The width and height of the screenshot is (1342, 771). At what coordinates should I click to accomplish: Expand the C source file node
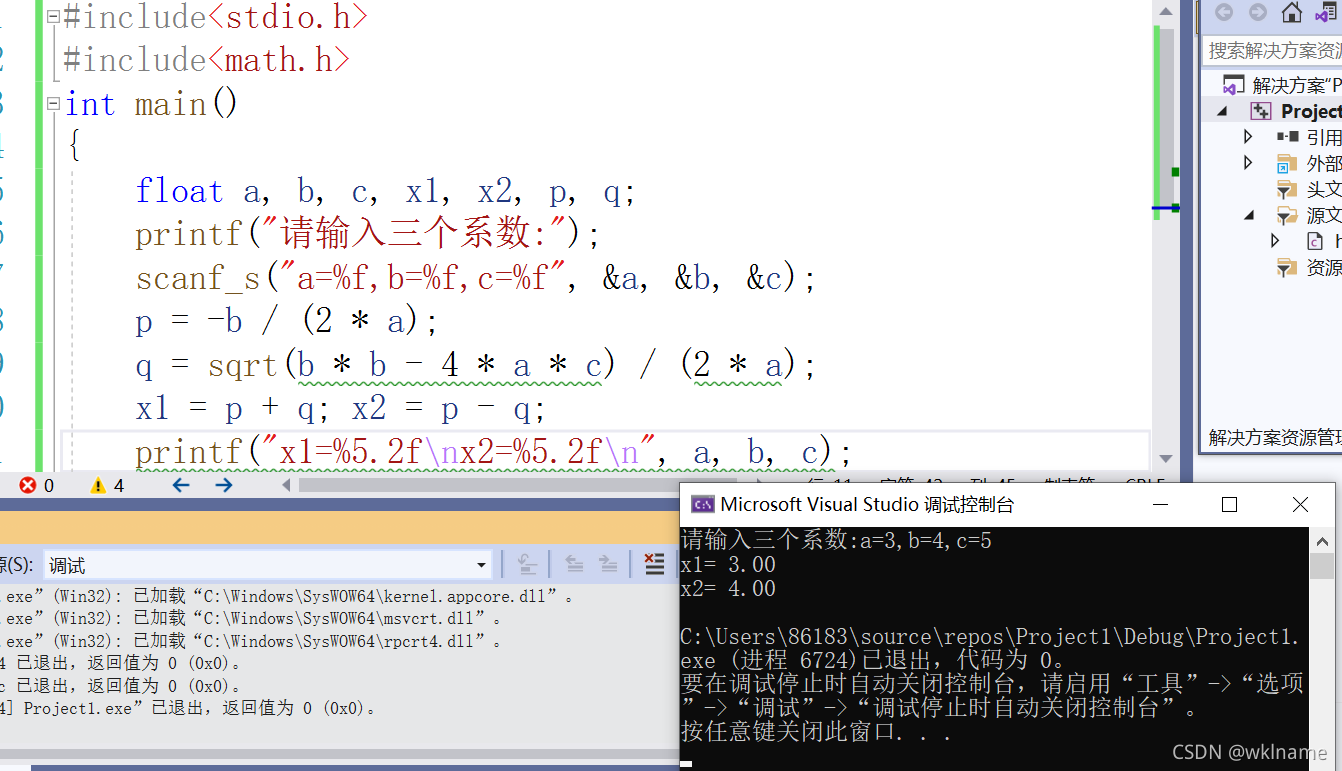click(x=1275, y=241)
